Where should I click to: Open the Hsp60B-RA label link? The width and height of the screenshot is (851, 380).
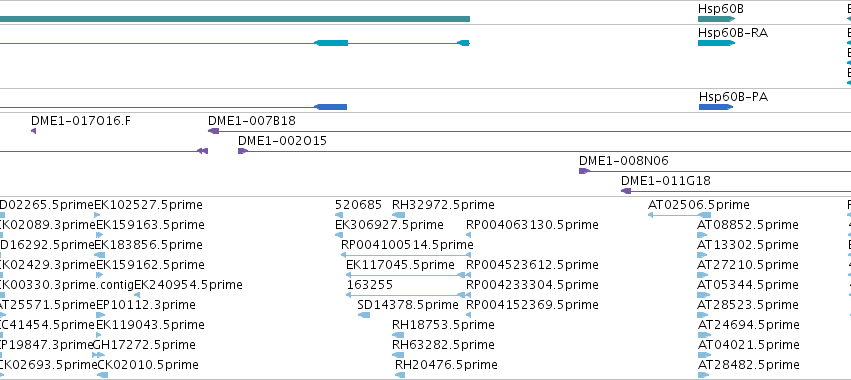tap(733, 33)
